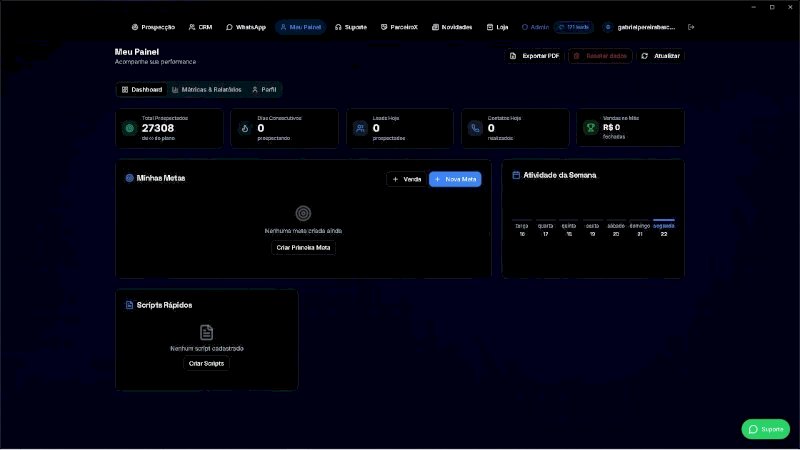Click the flame icon in Dias Consecutivos card

[245, 128]
